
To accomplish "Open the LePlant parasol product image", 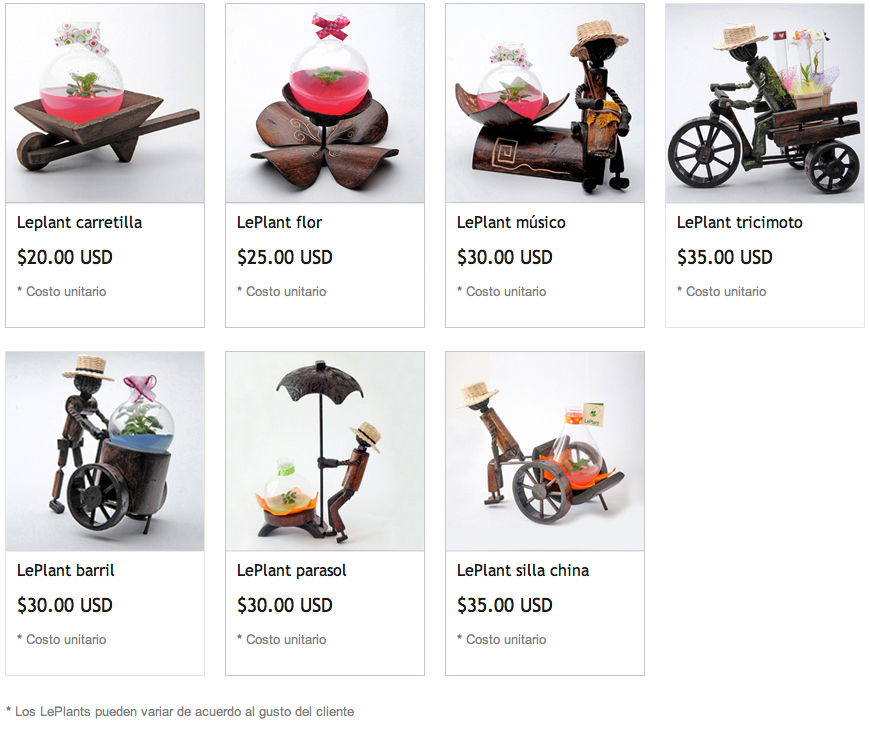I will coord(325,451).
